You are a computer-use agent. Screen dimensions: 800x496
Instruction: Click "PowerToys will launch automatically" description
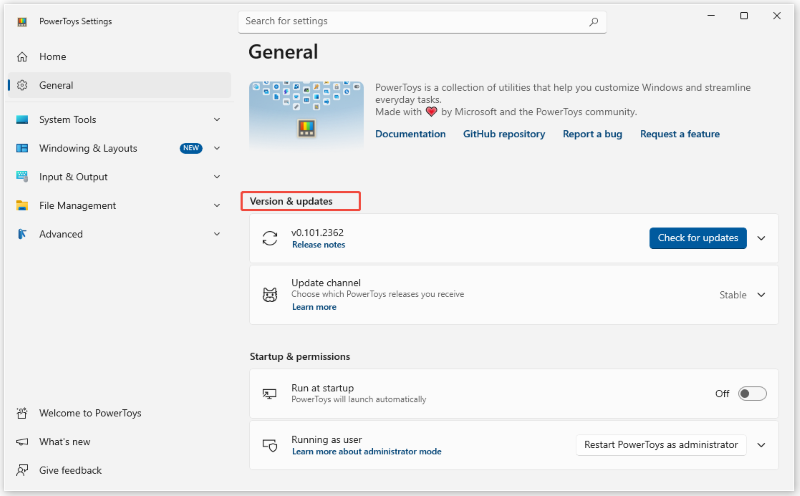pos(359,399)
